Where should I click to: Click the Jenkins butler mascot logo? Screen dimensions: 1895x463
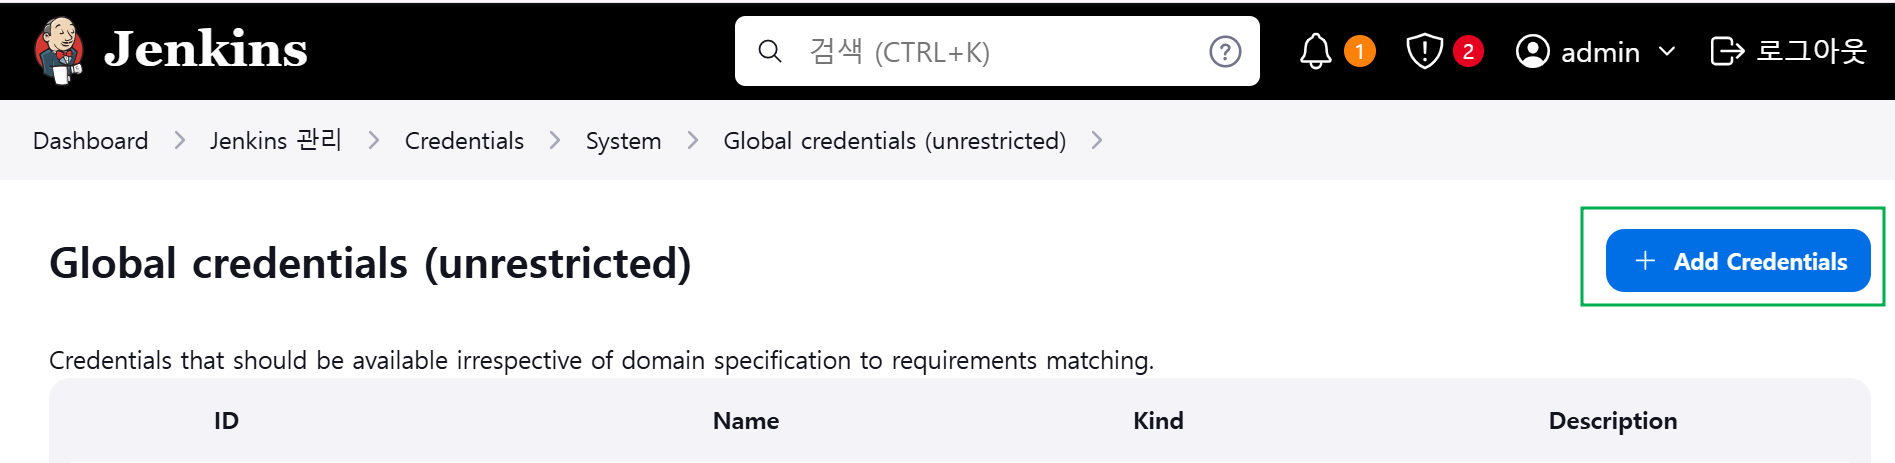pyautogui.click(x=59, y=50)
